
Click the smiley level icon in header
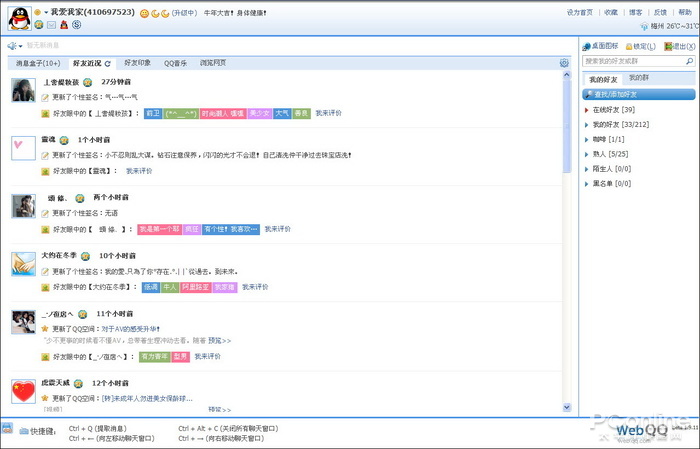tap(144, 13)
